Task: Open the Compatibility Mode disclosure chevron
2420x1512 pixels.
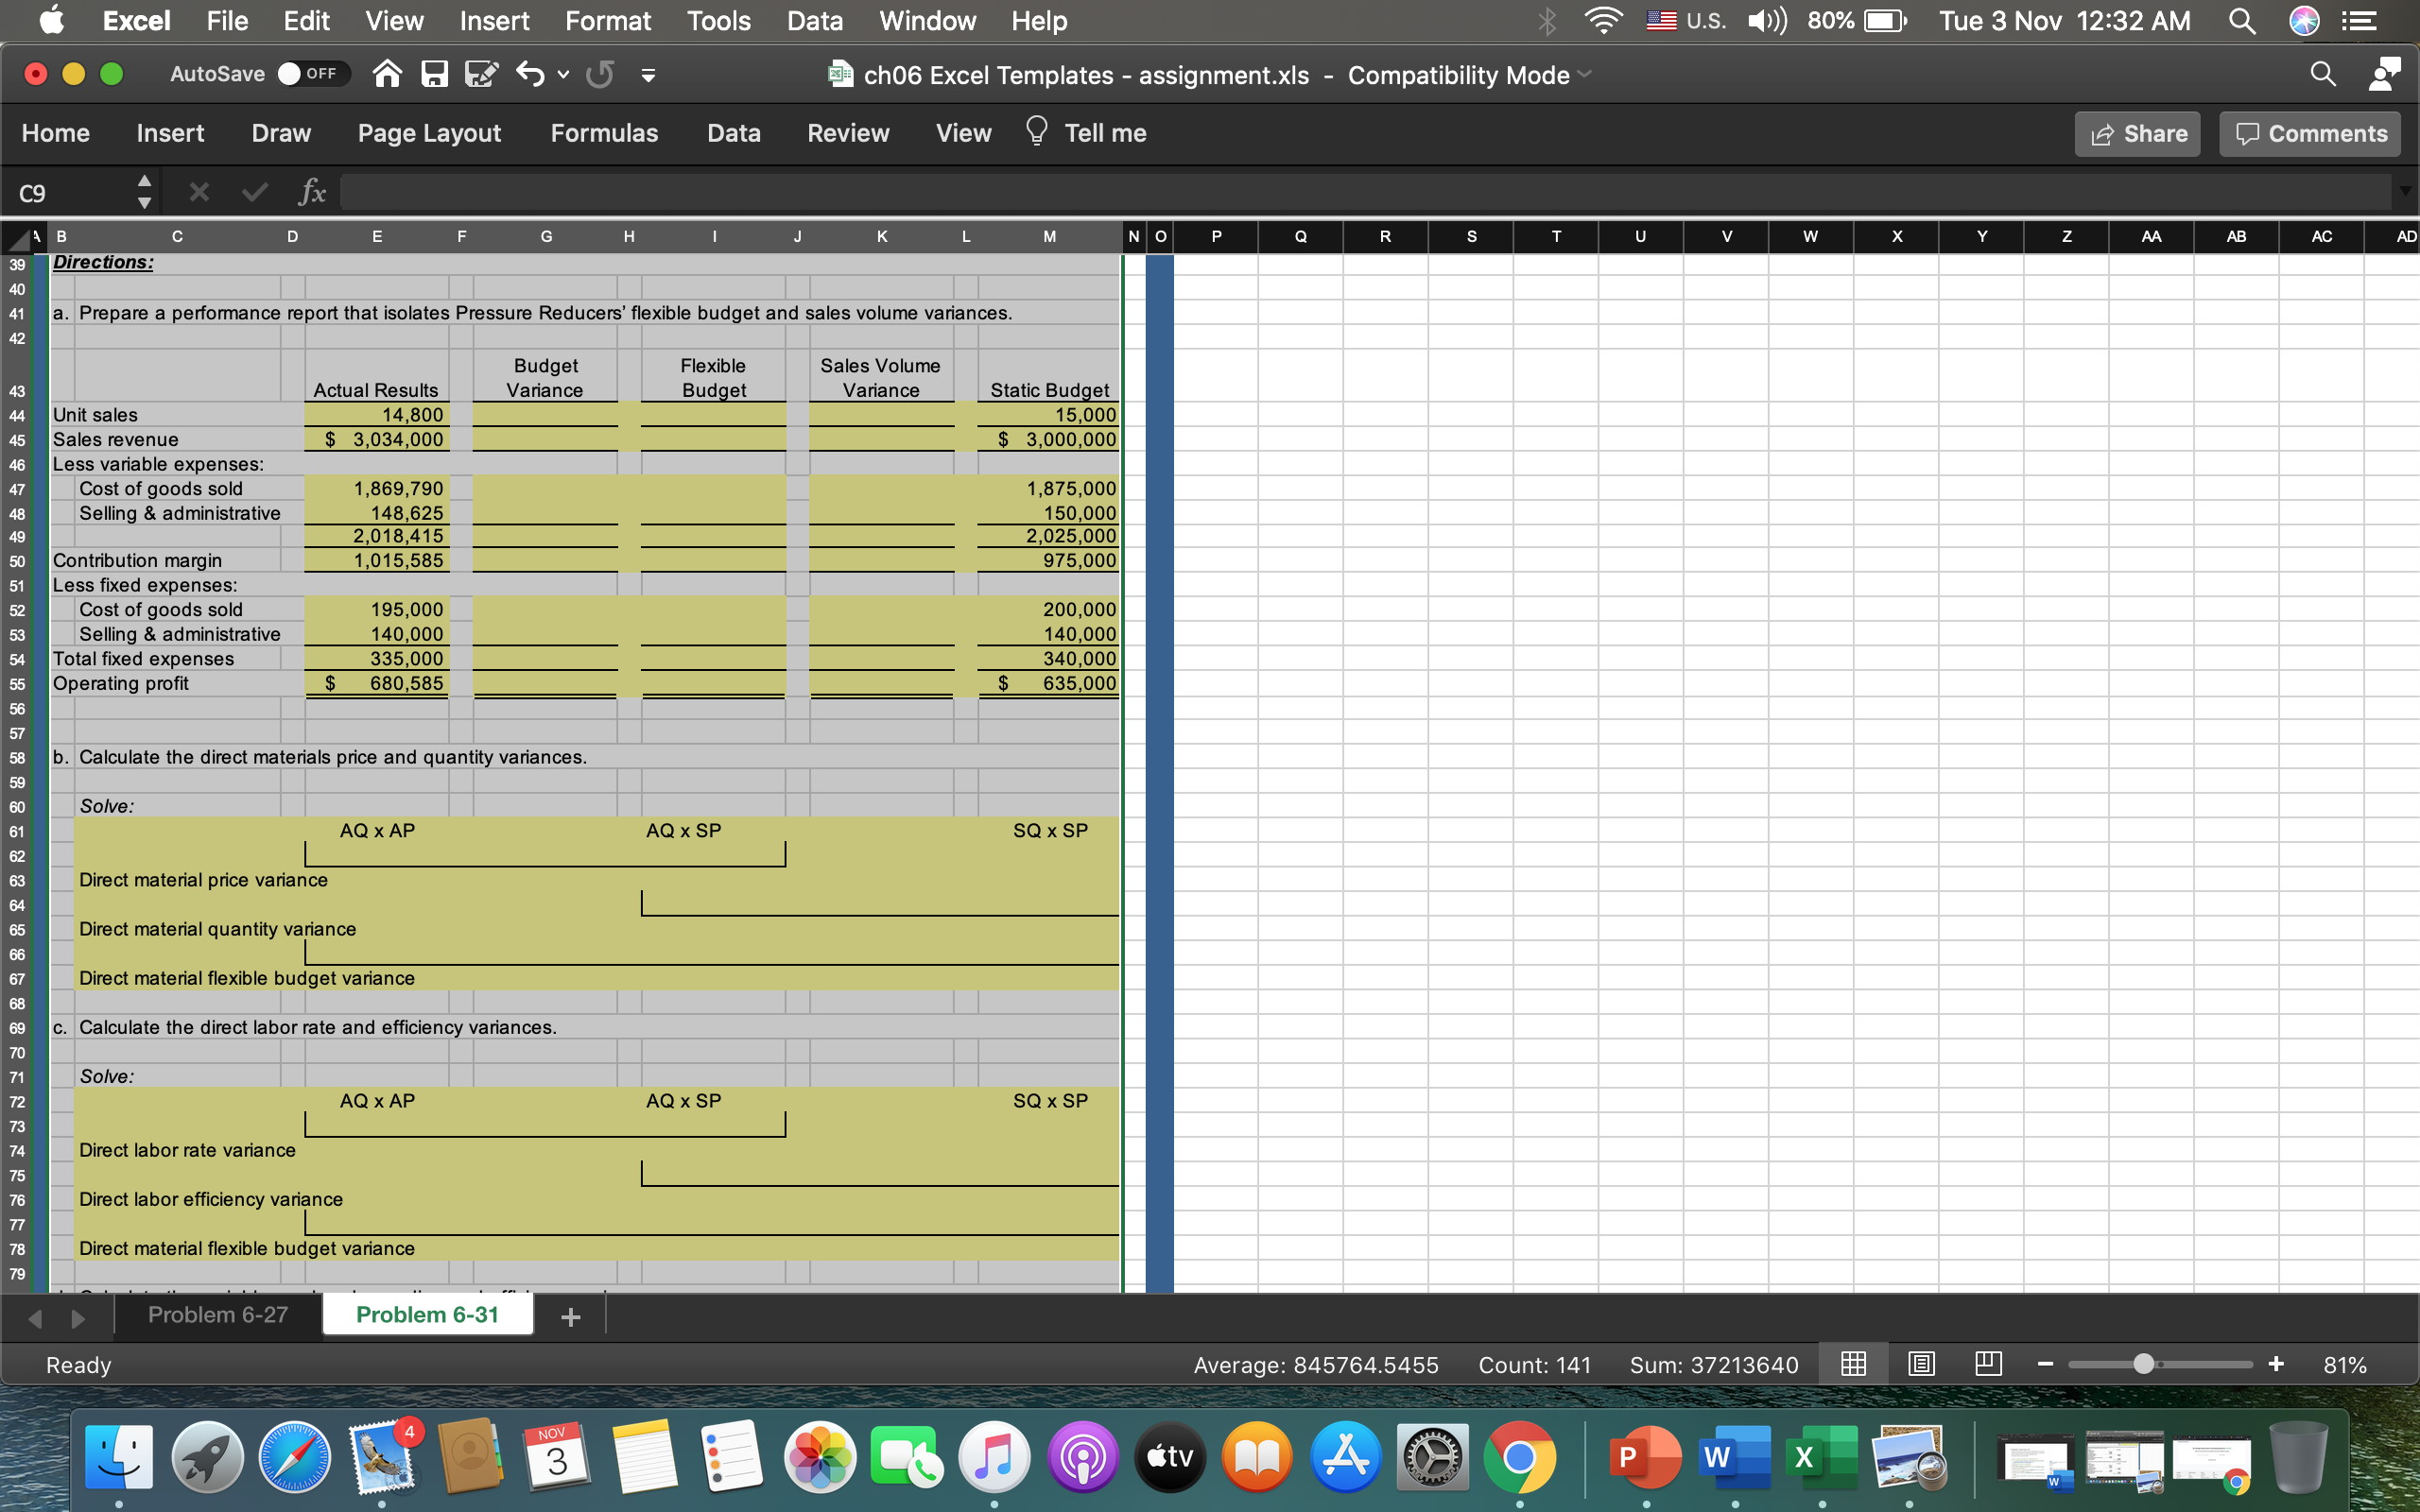Action: (1583, 75)
